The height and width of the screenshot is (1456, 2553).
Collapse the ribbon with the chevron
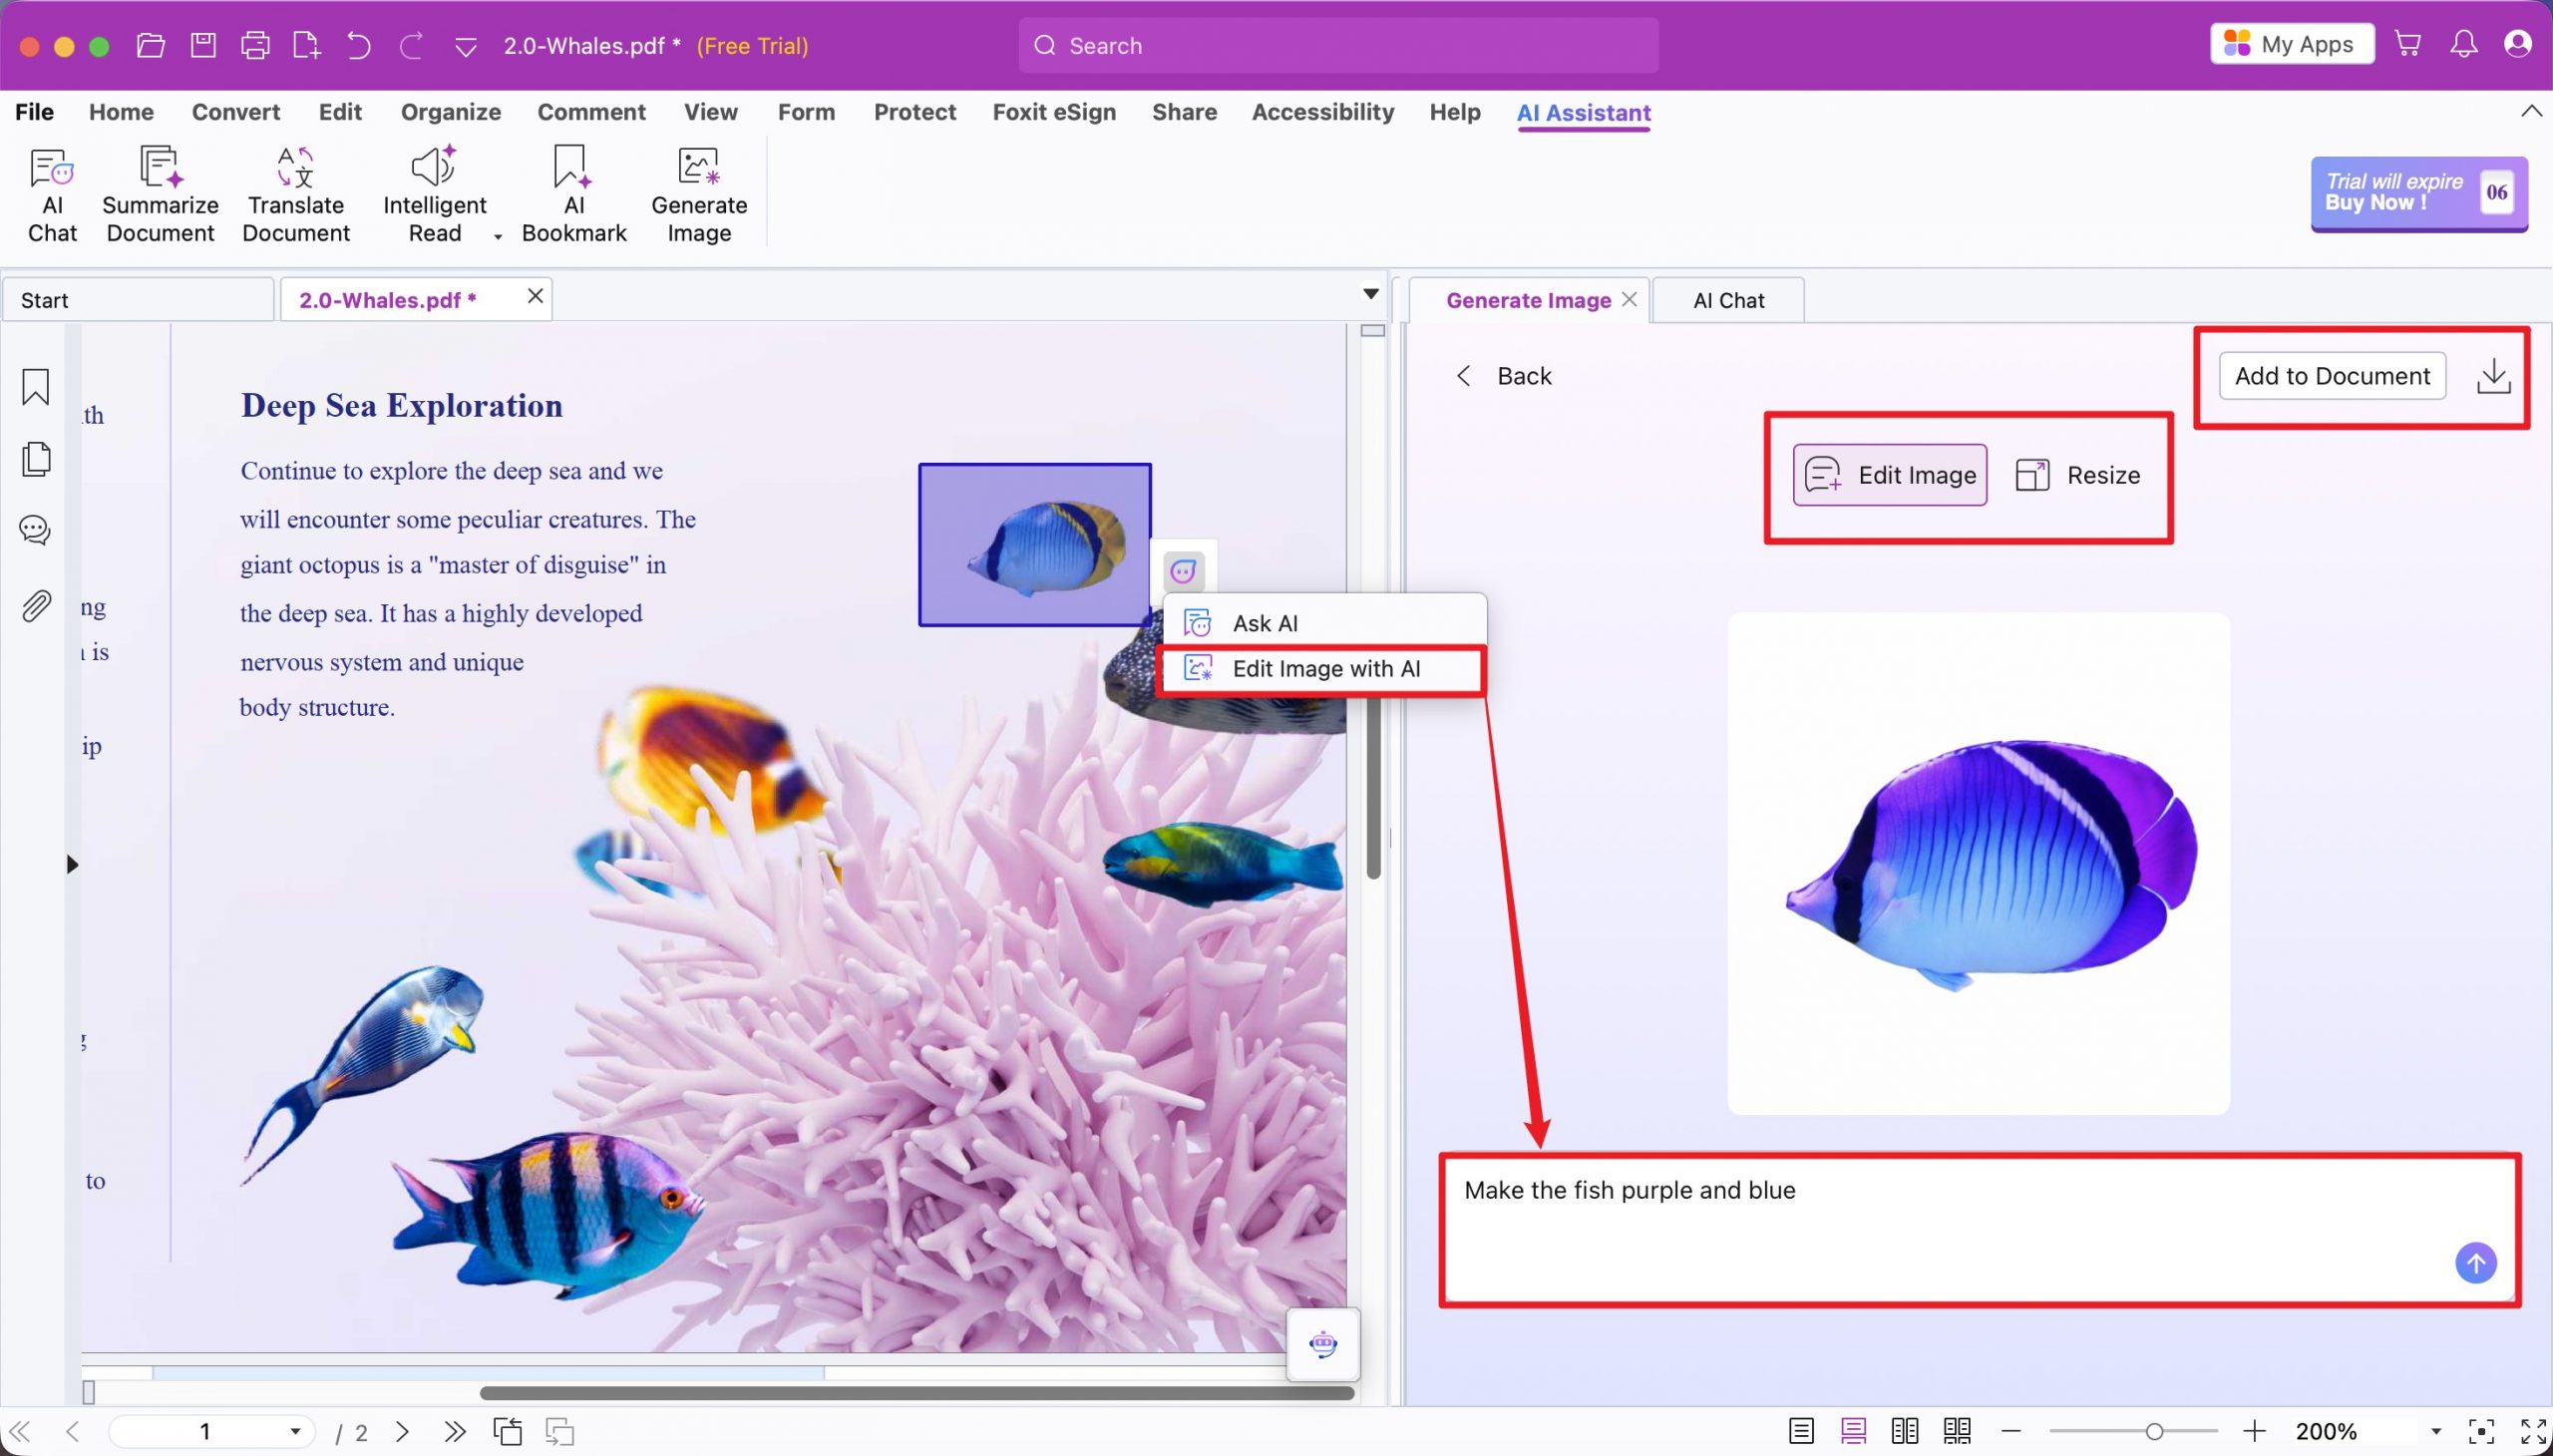2531,111
